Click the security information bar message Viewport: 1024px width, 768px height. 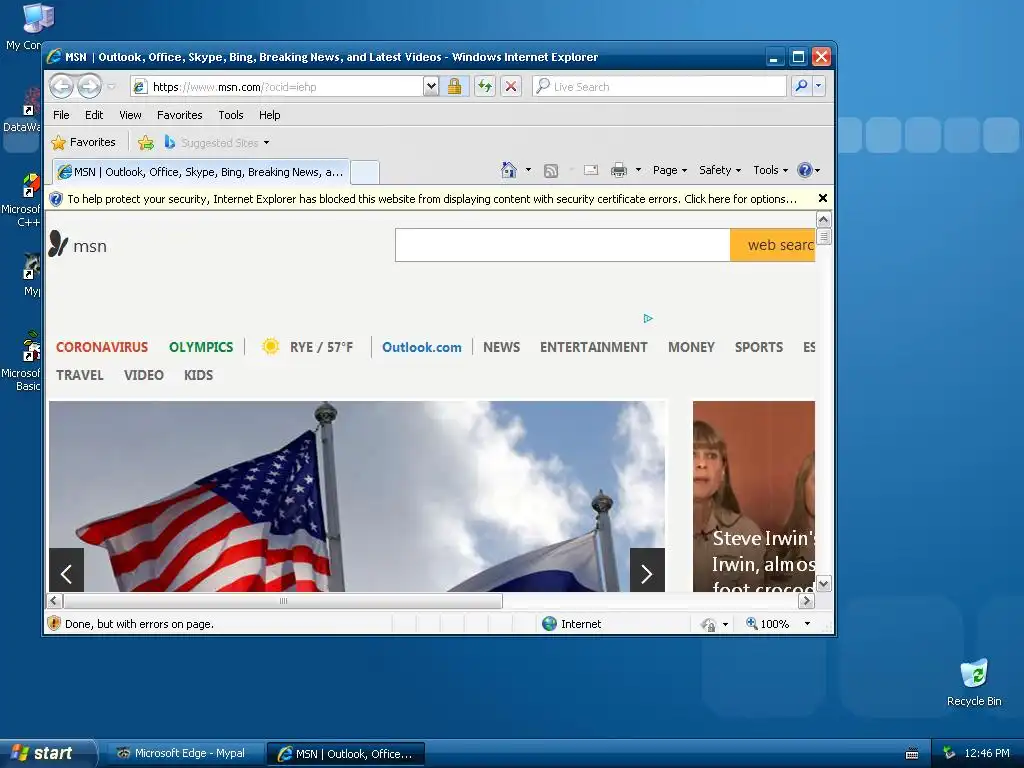click(x=431, y=199)
